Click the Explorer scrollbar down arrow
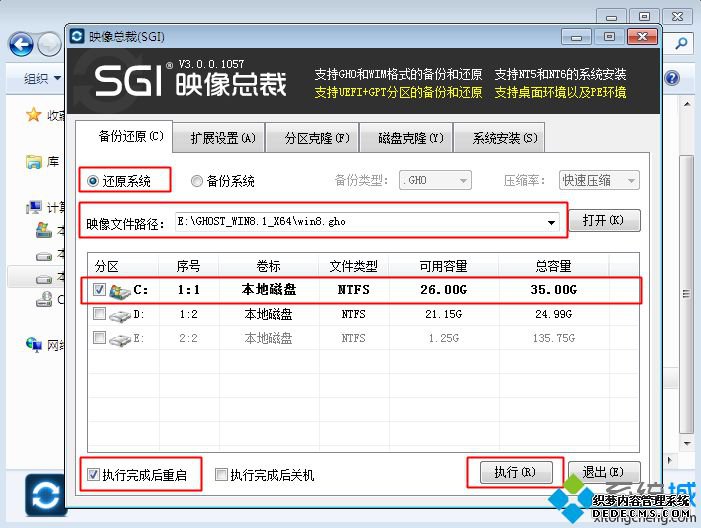 [687, 443]
